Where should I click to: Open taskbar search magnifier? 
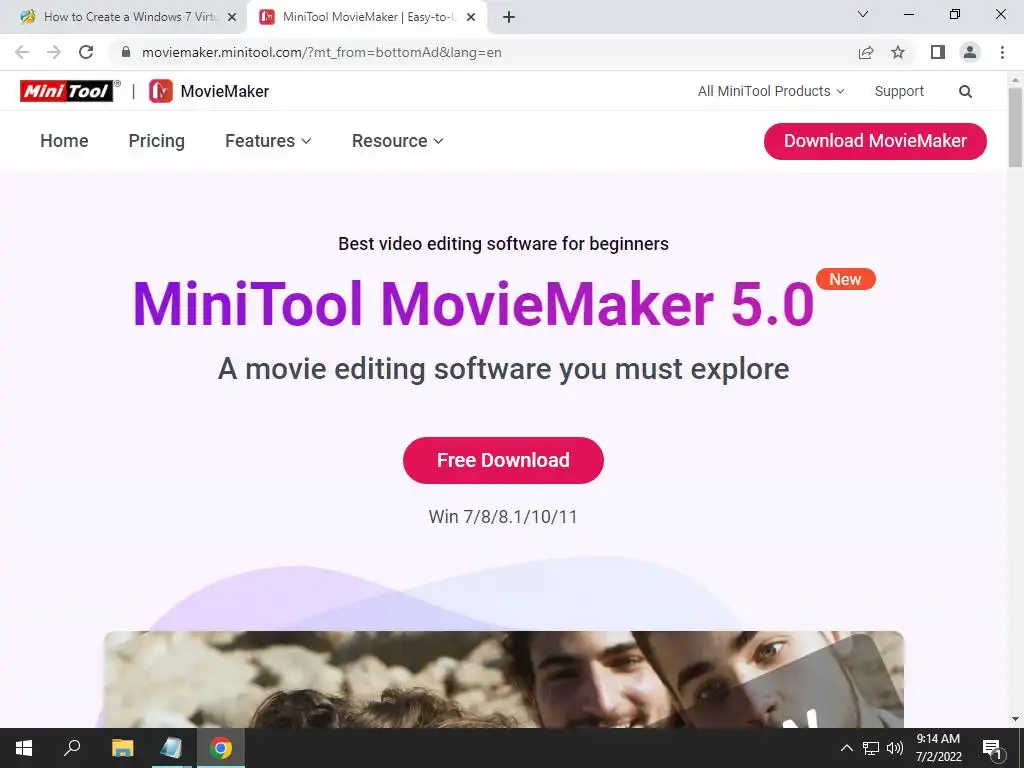(x=72, y=747)
